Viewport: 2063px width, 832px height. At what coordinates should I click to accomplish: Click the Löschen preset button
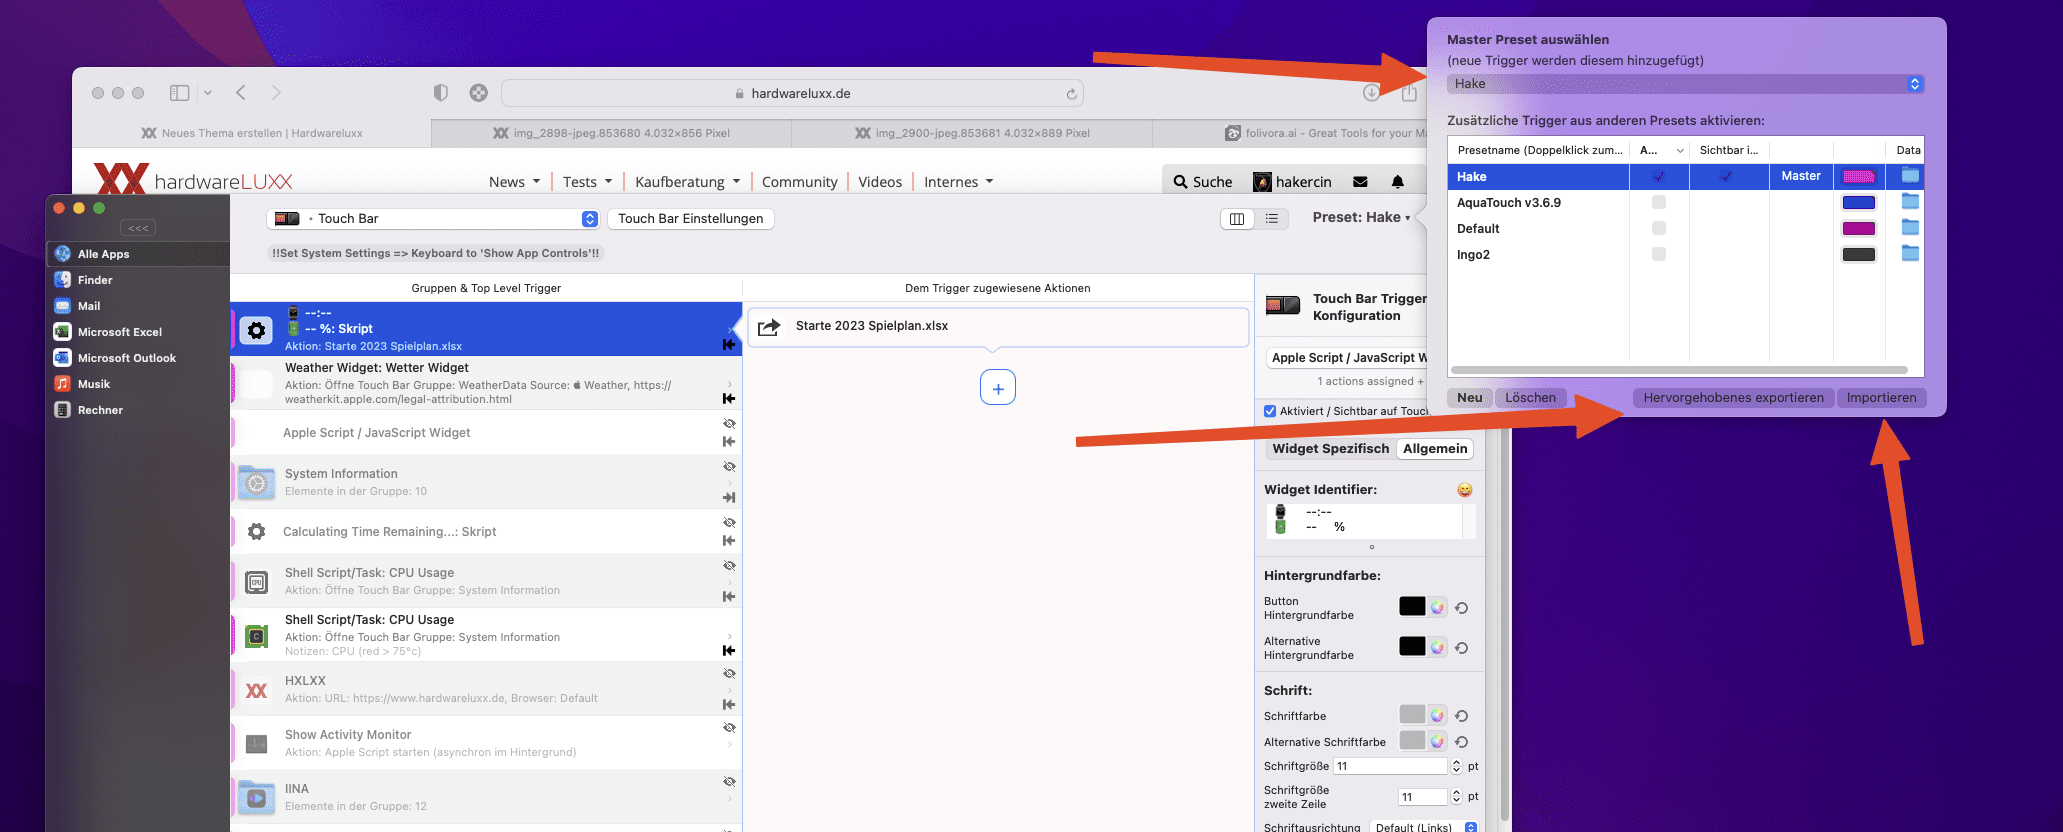coord(1530,398)
